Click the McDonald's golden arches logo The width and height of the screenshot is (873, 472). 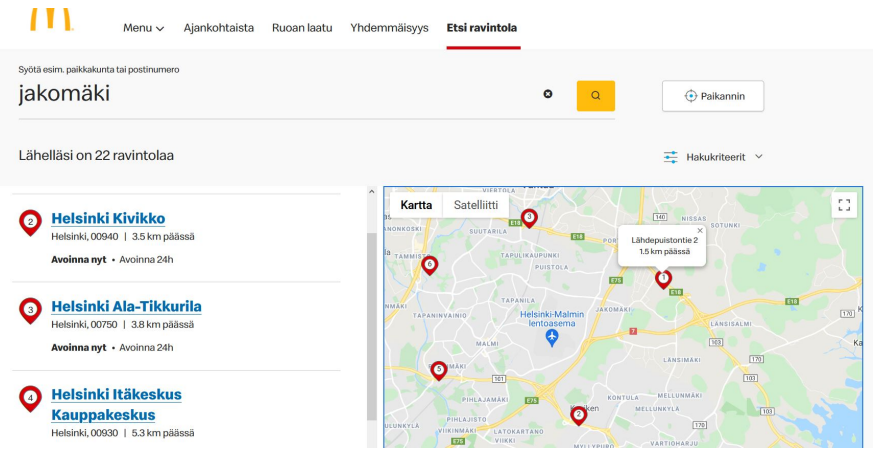click(x=51, y=19)
